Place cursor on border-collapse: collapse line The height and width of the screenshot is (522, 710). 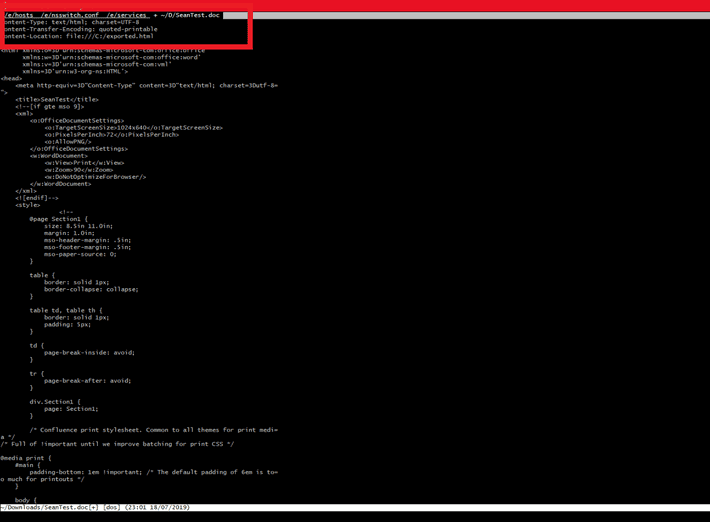pyautogui.click(x=91, y=289)
